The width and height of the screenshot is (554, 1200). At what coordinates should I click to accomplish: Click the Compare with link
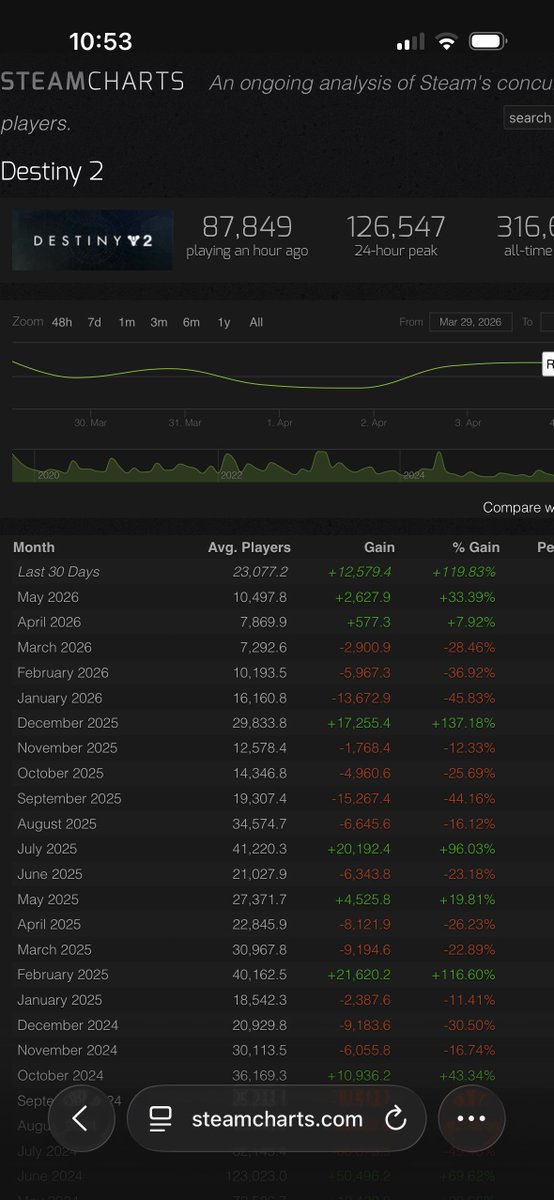point(518,508)
